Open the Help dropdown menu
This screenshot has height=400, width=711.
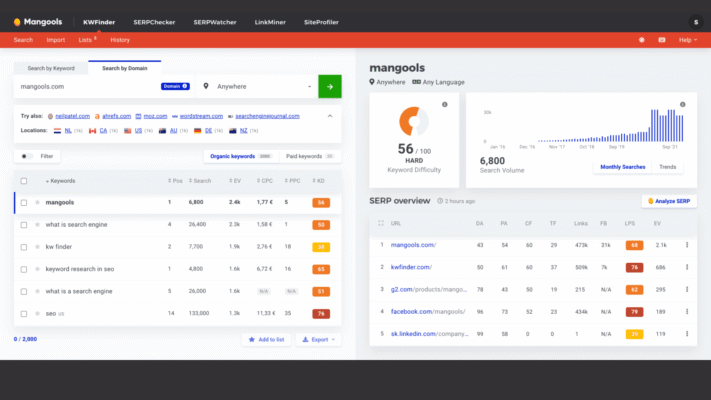[688, 40]
